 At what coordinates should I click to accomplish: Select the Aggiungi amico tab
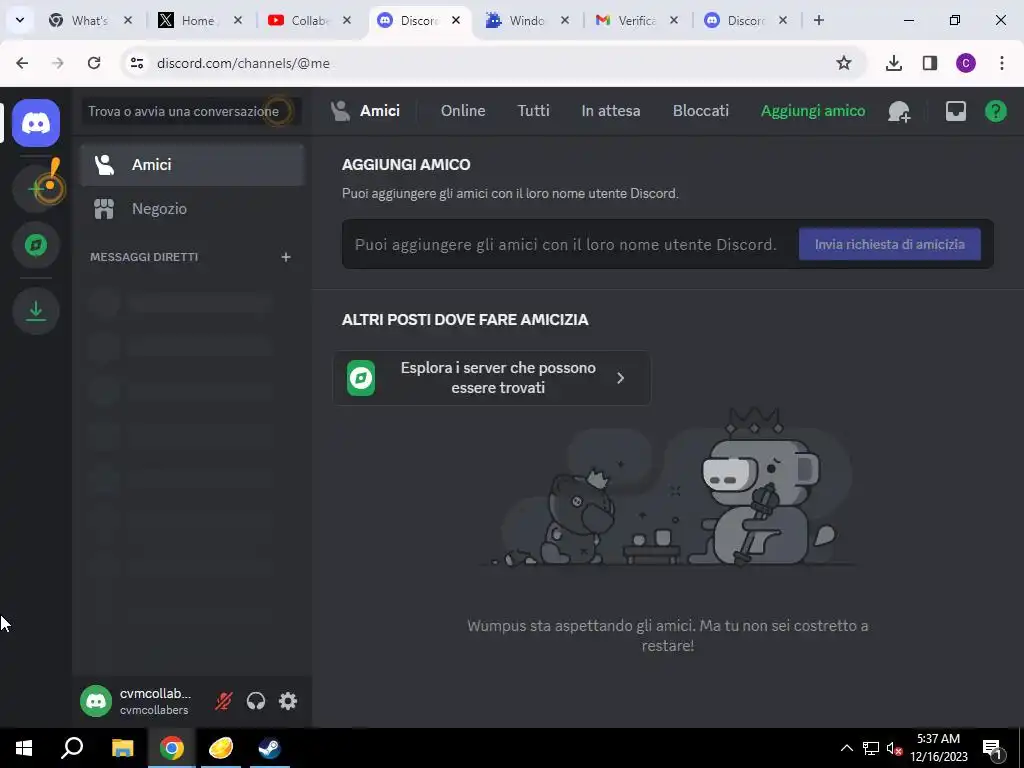tap(813, 111)
